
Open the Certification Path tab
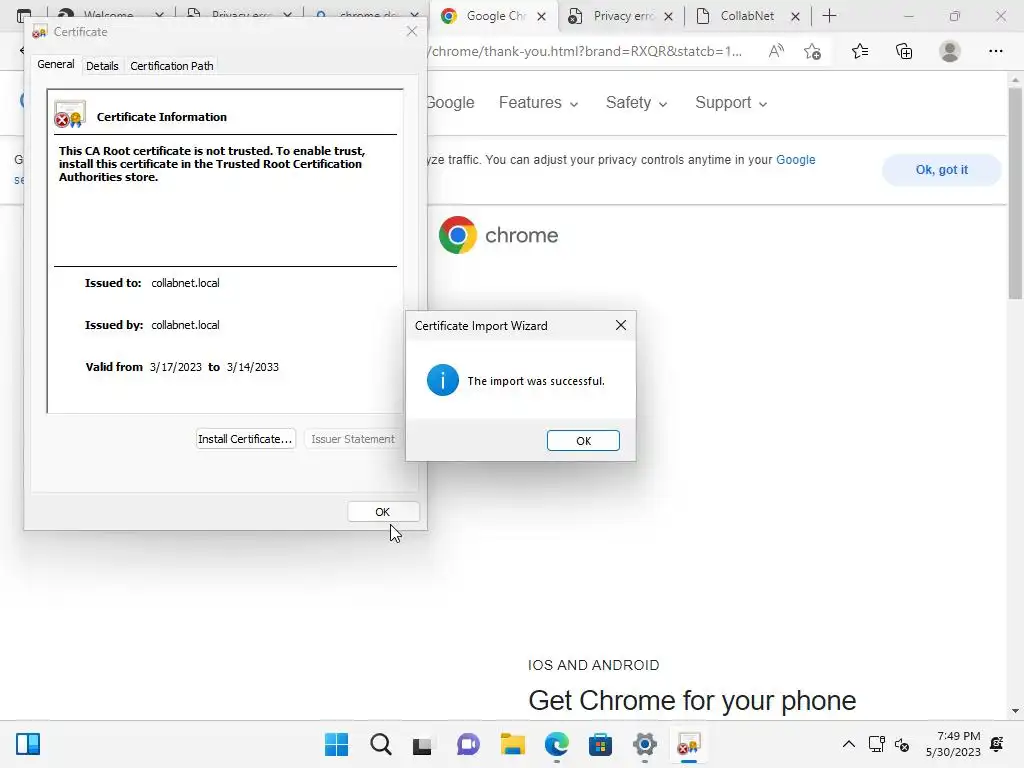(x=172, y=66)
